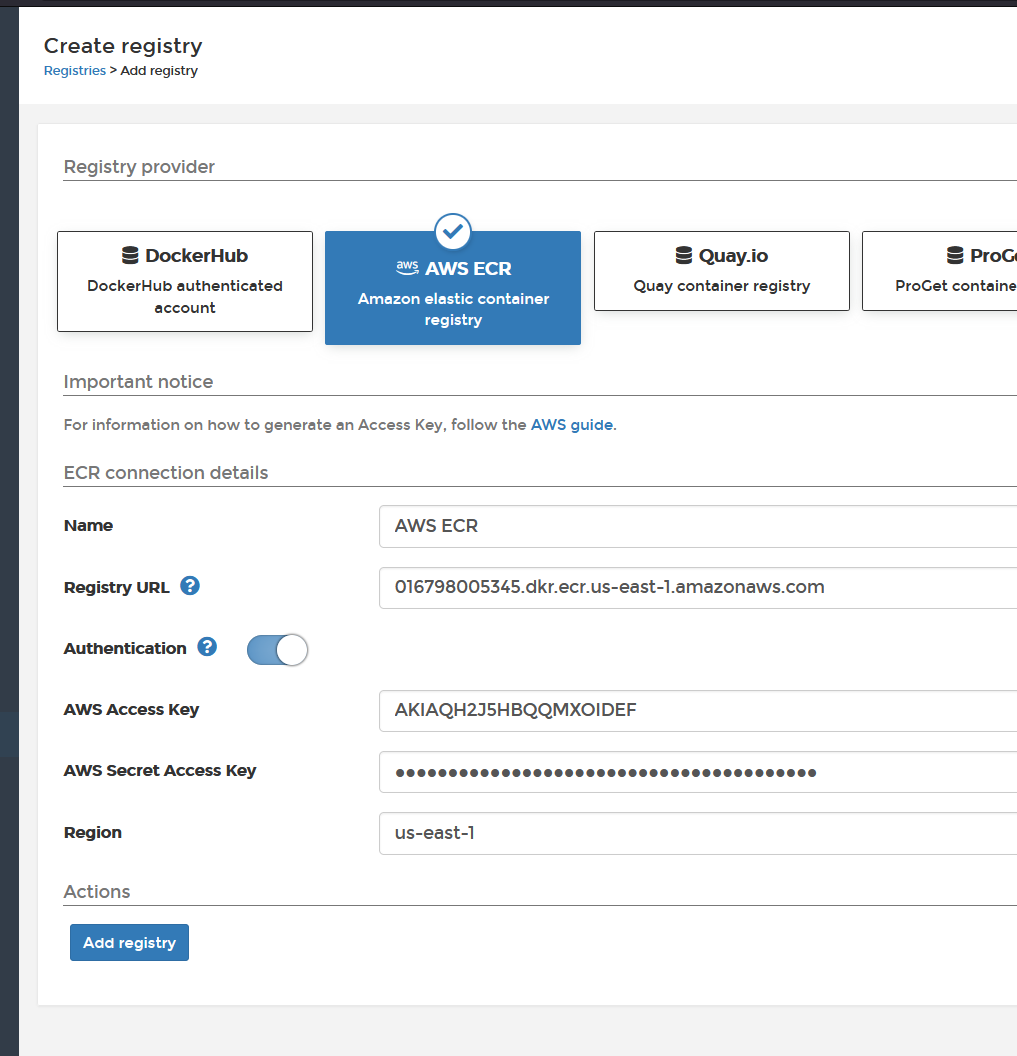This screenshot has width=1017, height=1056.
Task: Disable the Authentication toggle switch
Action: click(277, 650)
